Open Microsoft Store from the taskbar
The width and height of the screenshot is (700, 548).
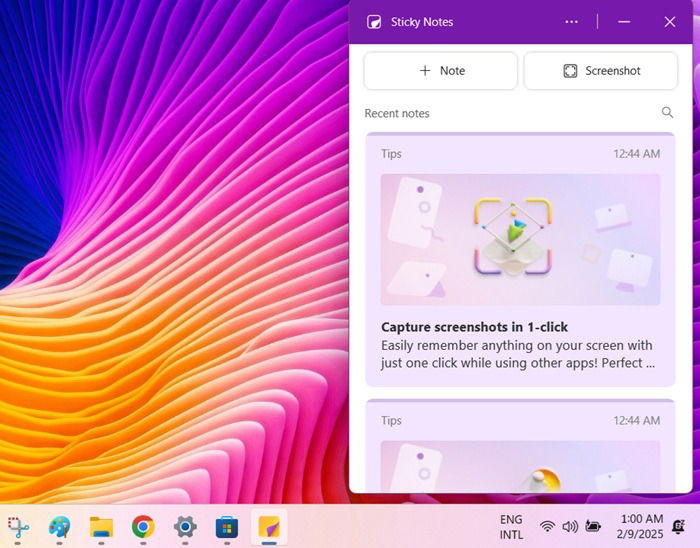pos(227,528)
